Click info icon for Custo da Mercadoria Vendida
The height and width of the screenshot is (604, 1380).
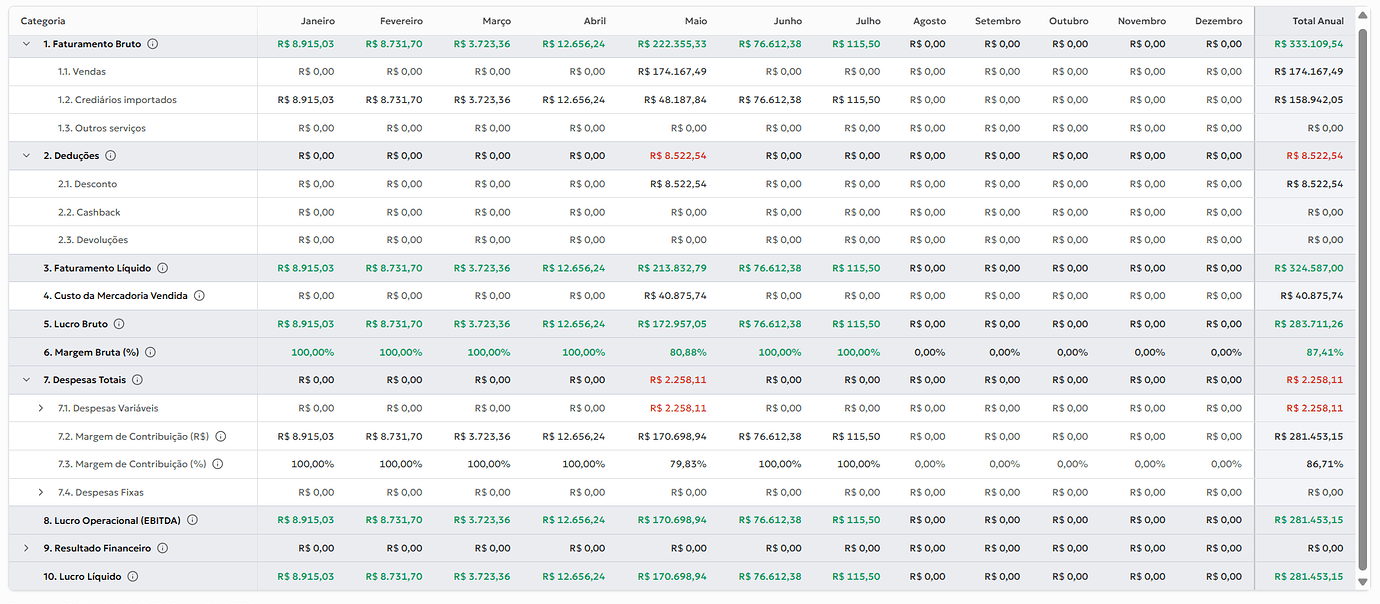click(199, 296)
